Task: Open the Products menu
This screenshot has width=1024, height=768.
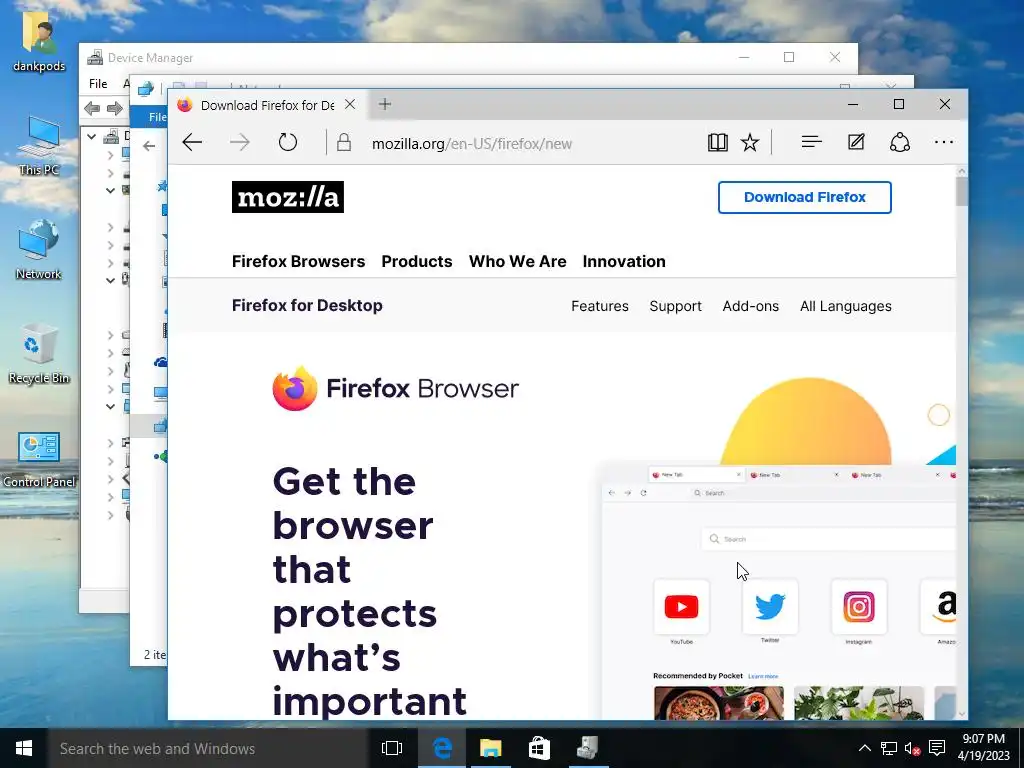Action: tap(417, 261)
